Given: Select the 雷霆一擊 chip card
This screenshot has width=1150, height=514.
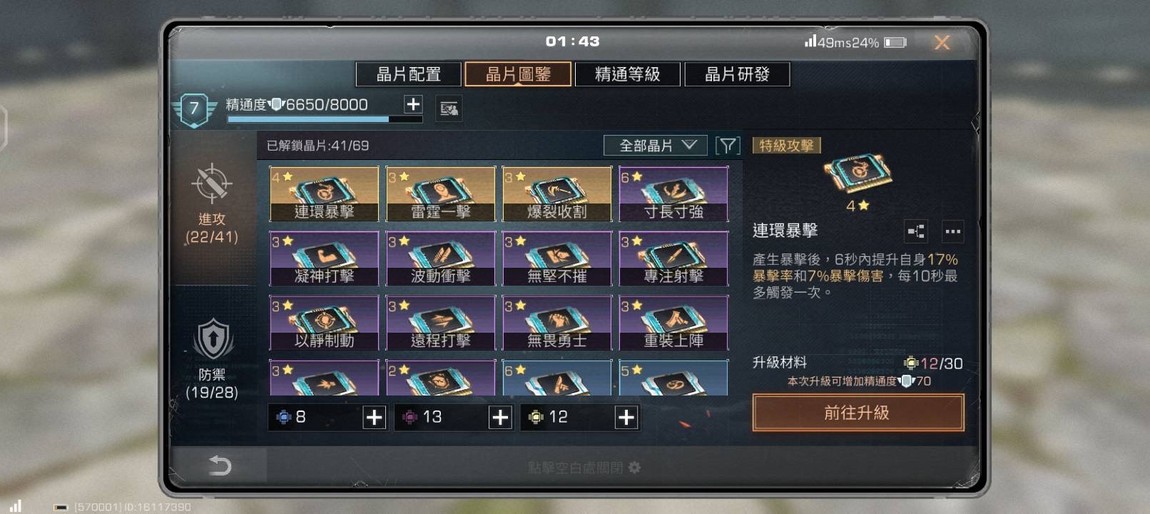Looking at the screenshot, I should point(441,194).
